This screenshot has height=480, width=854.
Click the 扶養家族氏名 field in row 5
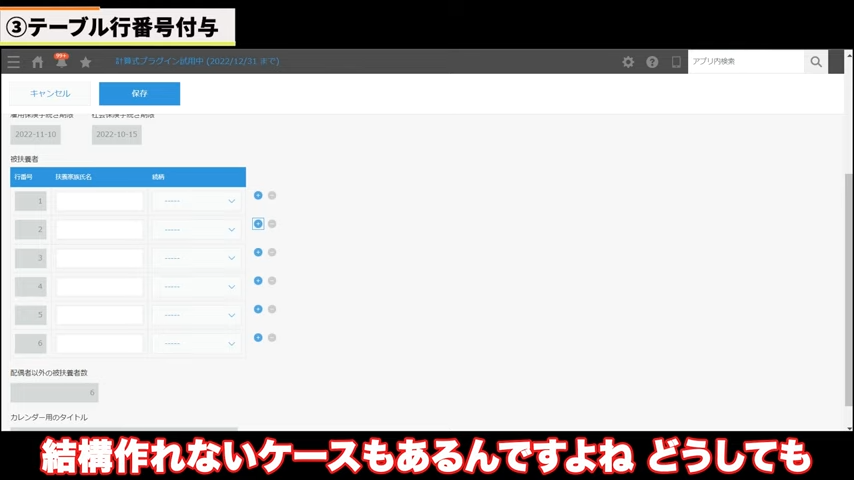point(100,315)
